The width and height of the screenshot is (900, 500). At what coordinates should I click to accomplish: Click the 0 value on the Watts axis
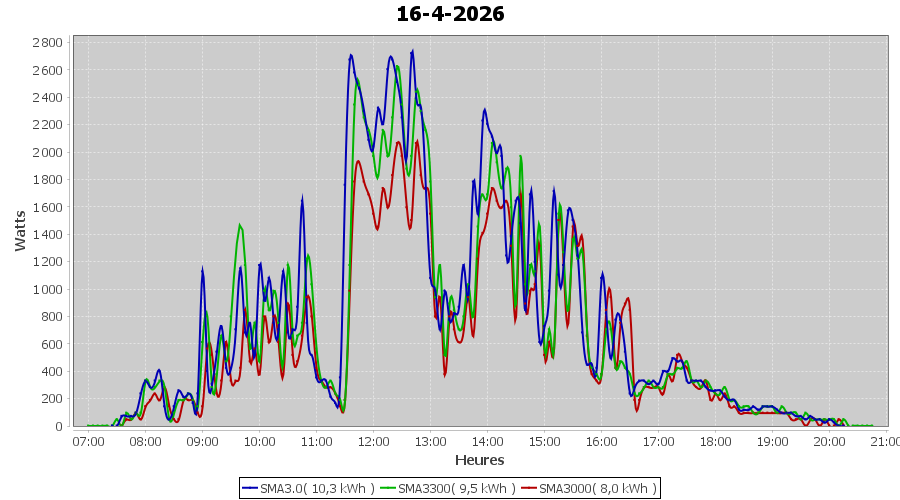coord(59,426)
